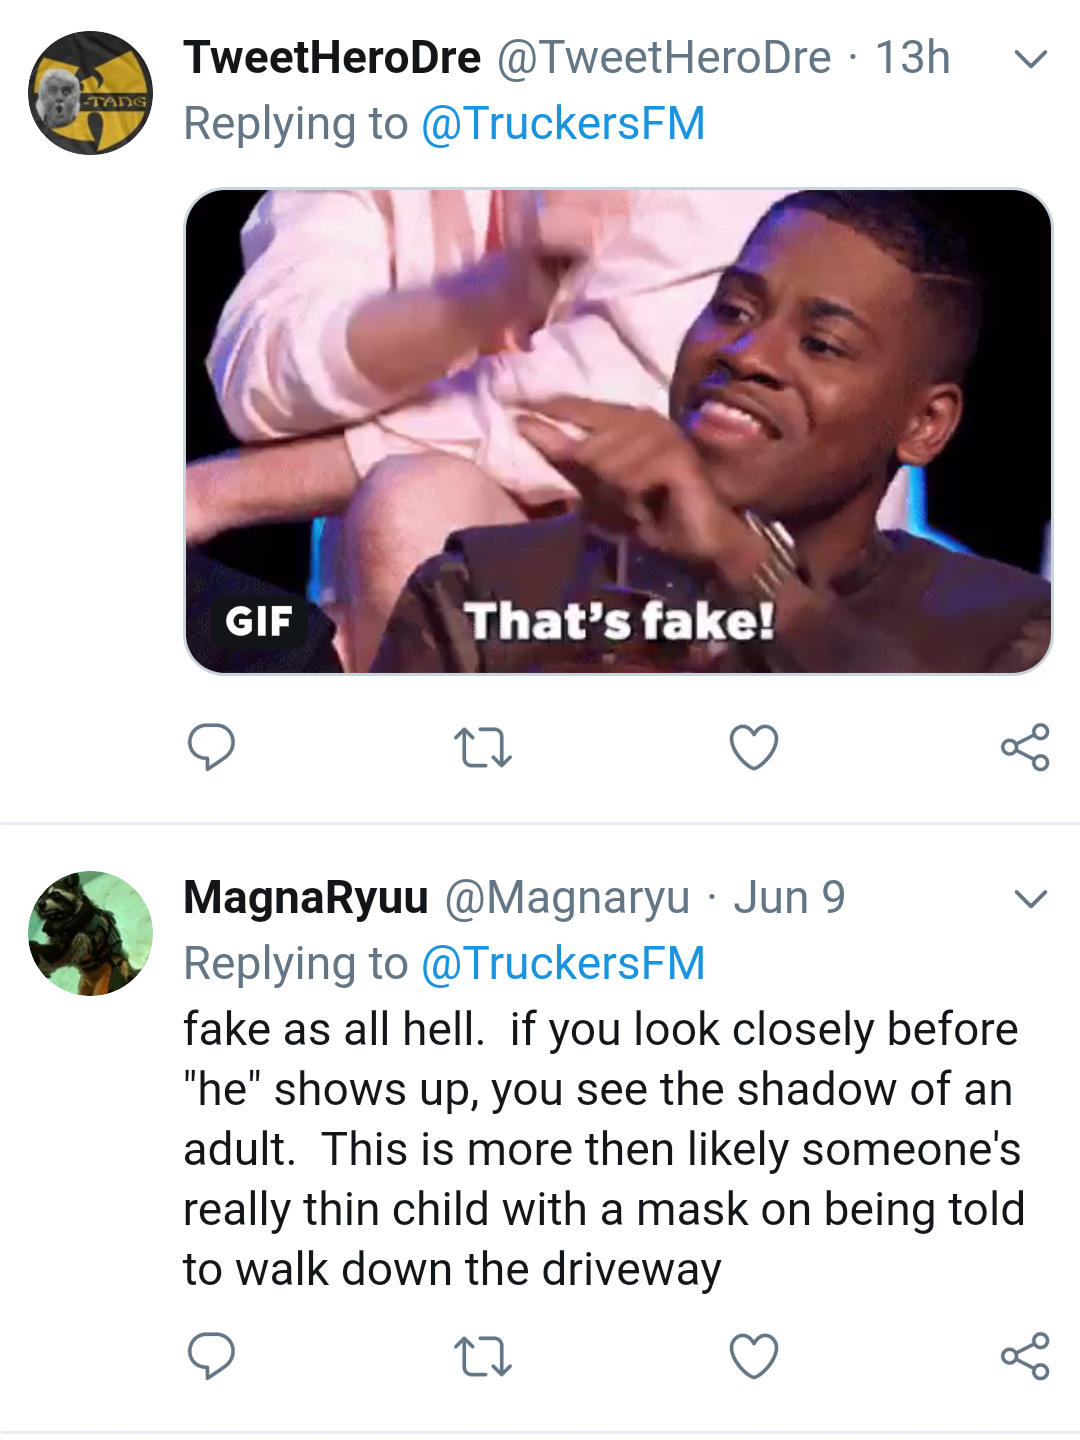This screenshot has height=1440, width=1080.
Task: Open TweetHeroDre's Wu-Tang profile picture
Action: 91,93
